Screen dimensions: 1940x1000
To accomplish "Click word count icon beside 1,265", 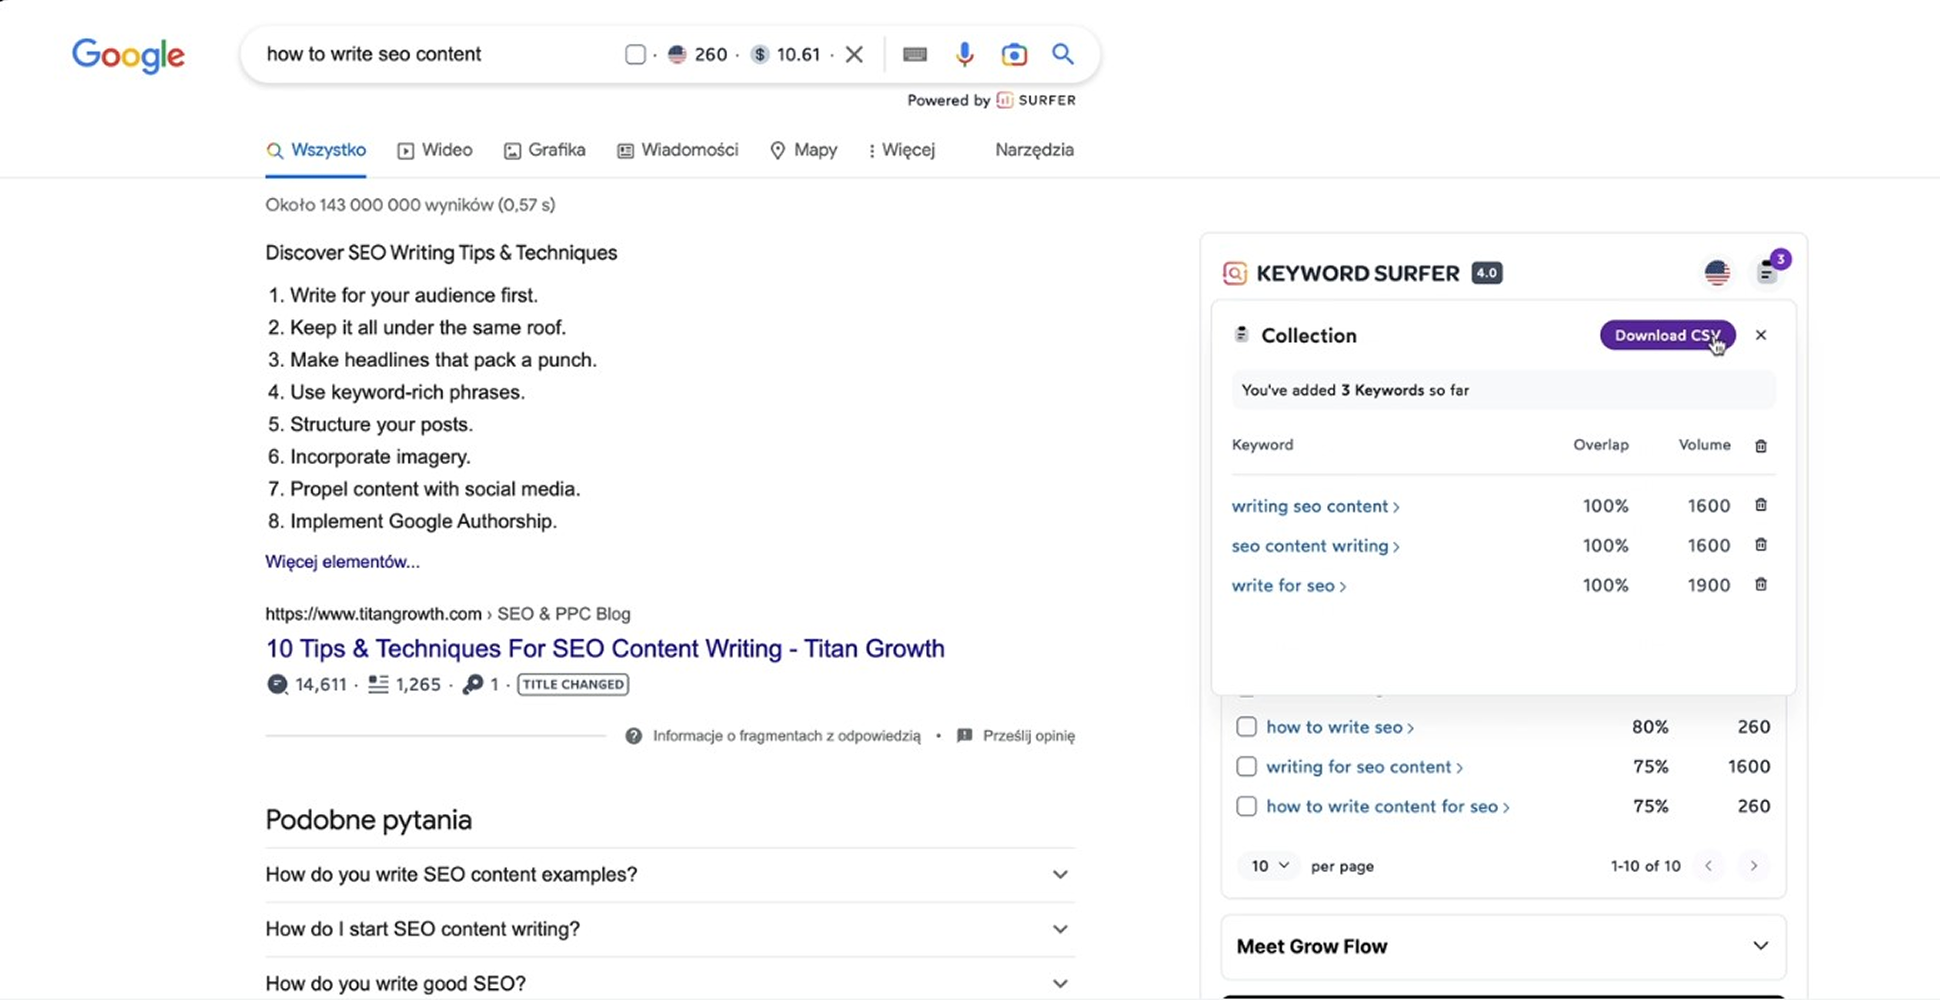I will point(378,684).
